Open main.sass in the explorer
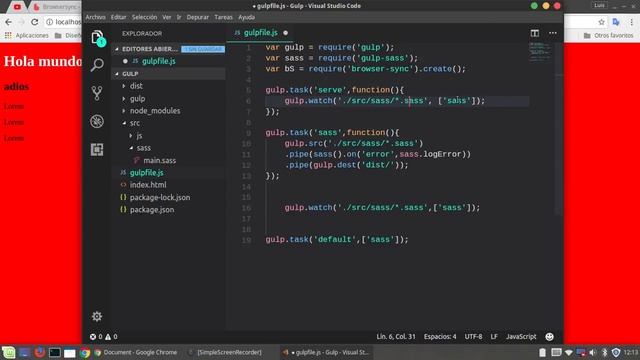 pyautogui.click(x=159, y=160)
